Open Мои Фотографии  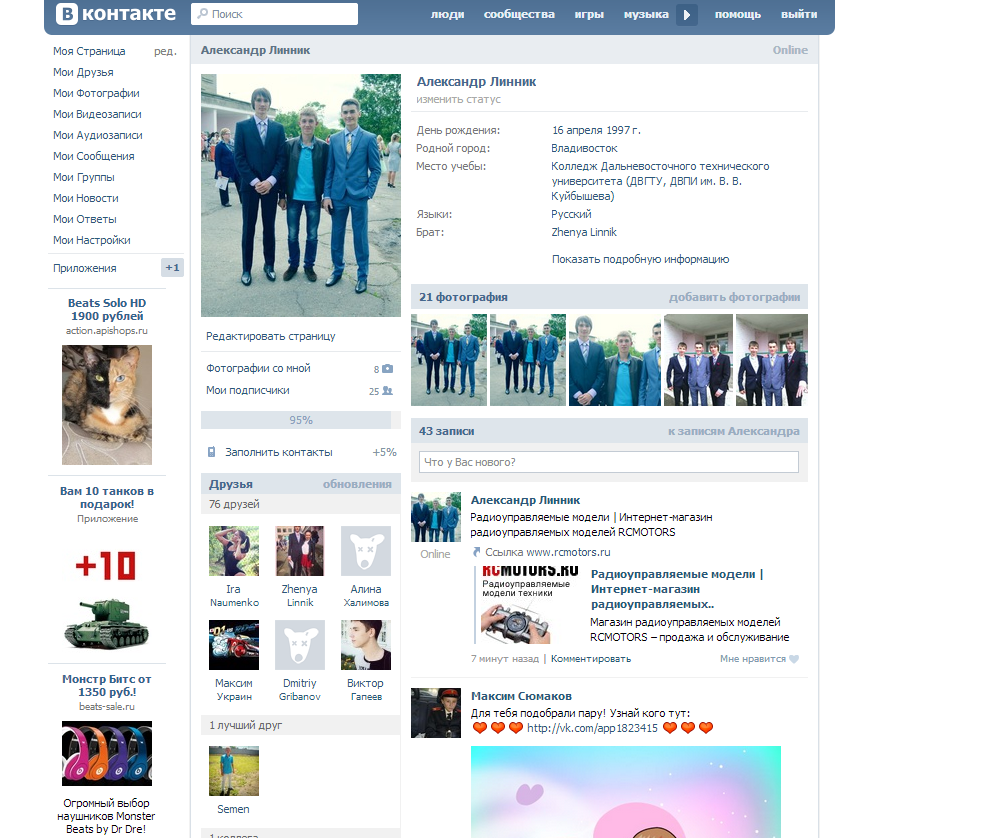pyautogui.click(x=96, y=93)
